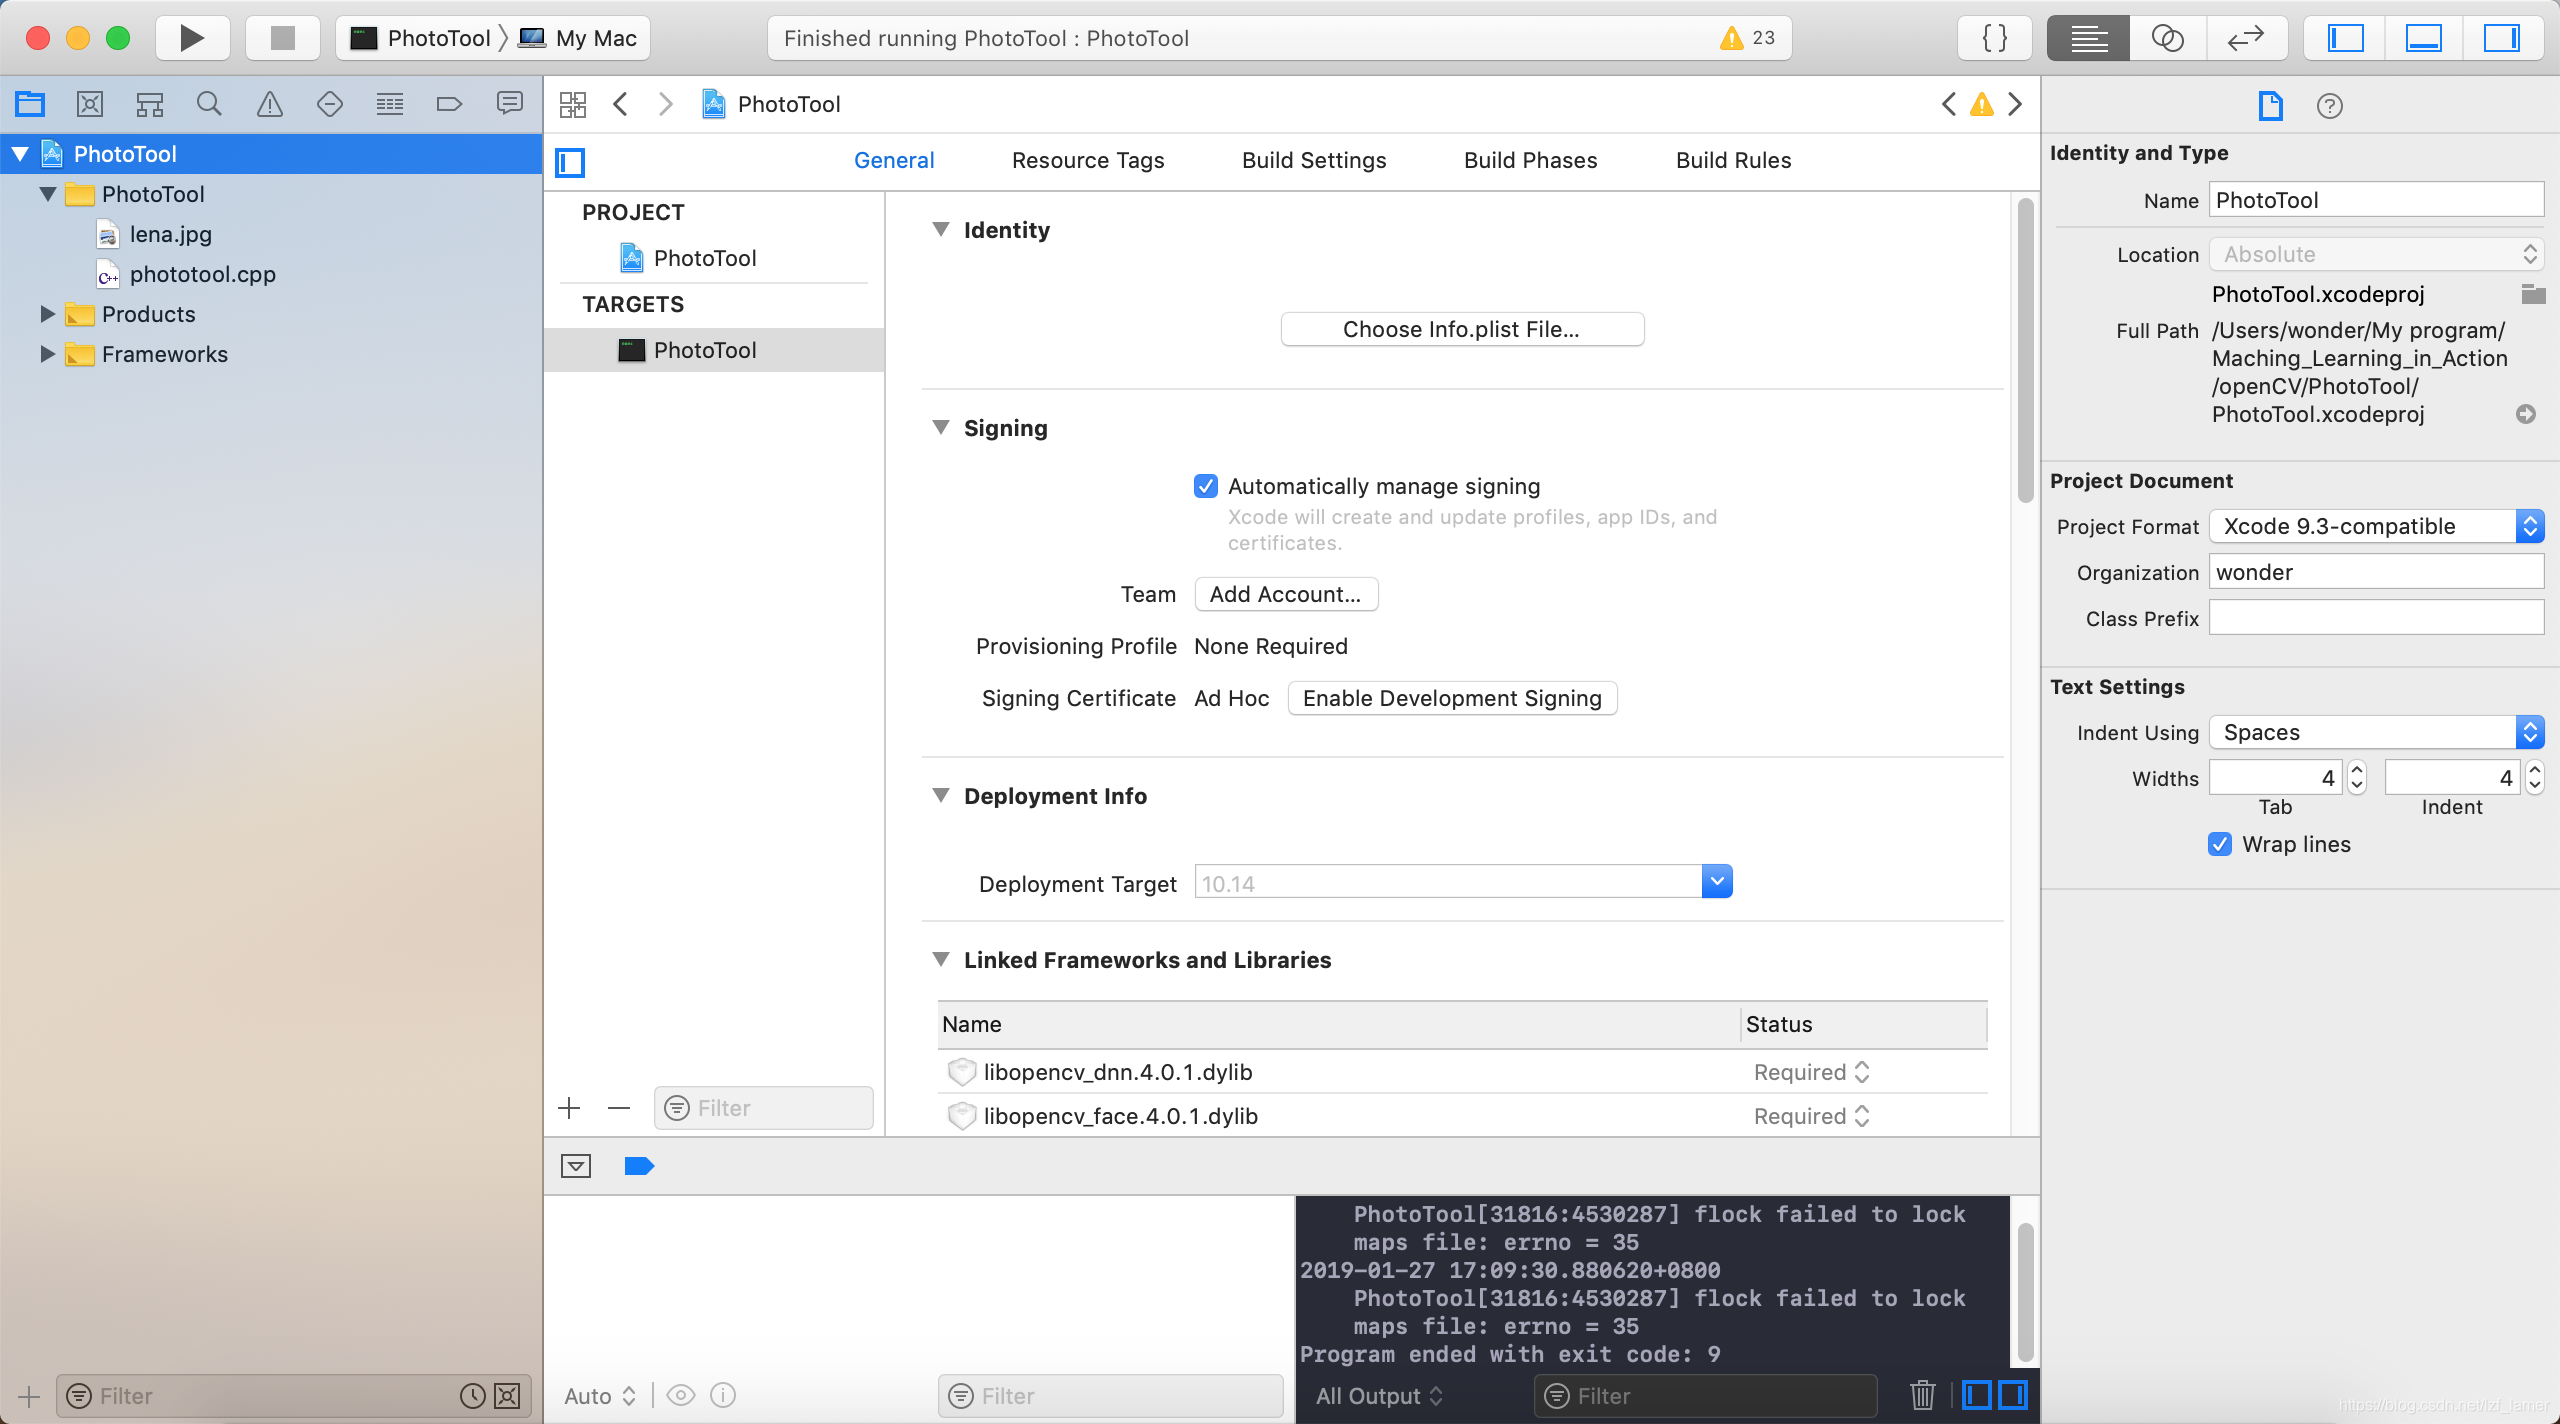Open the Debug navigator
Screen dimensions: 2560x1424
coord(390,104)
